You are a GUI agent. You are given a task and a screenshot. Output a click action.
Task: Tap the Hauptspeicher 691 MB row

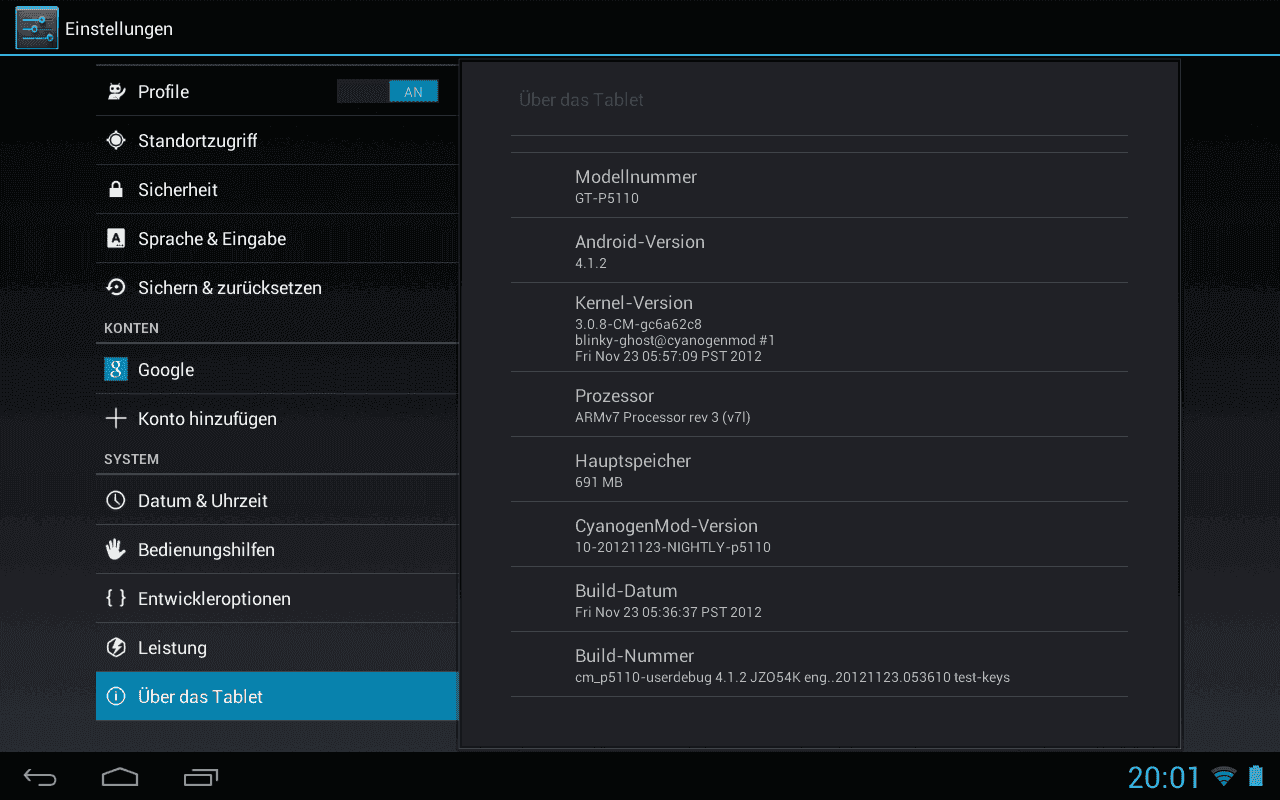pos(819,470)
